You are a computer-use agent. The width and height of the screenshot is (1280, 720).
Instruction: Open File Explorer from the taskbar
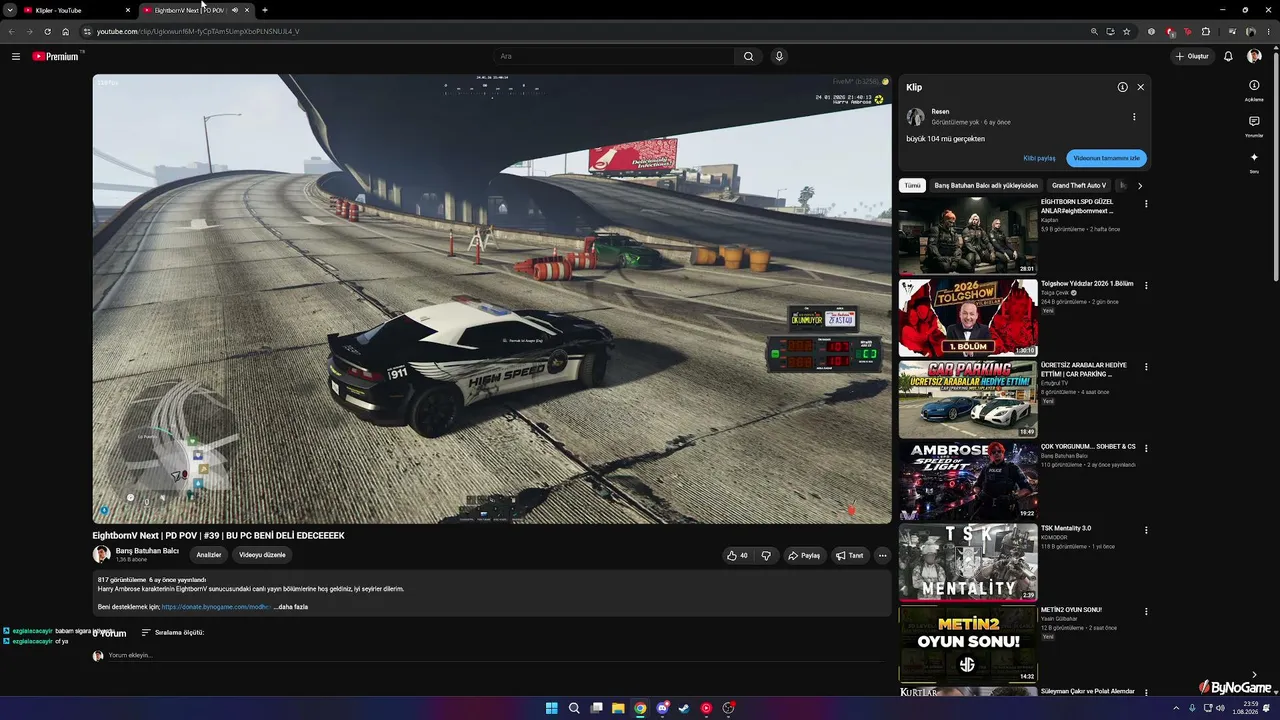(618, 708)
